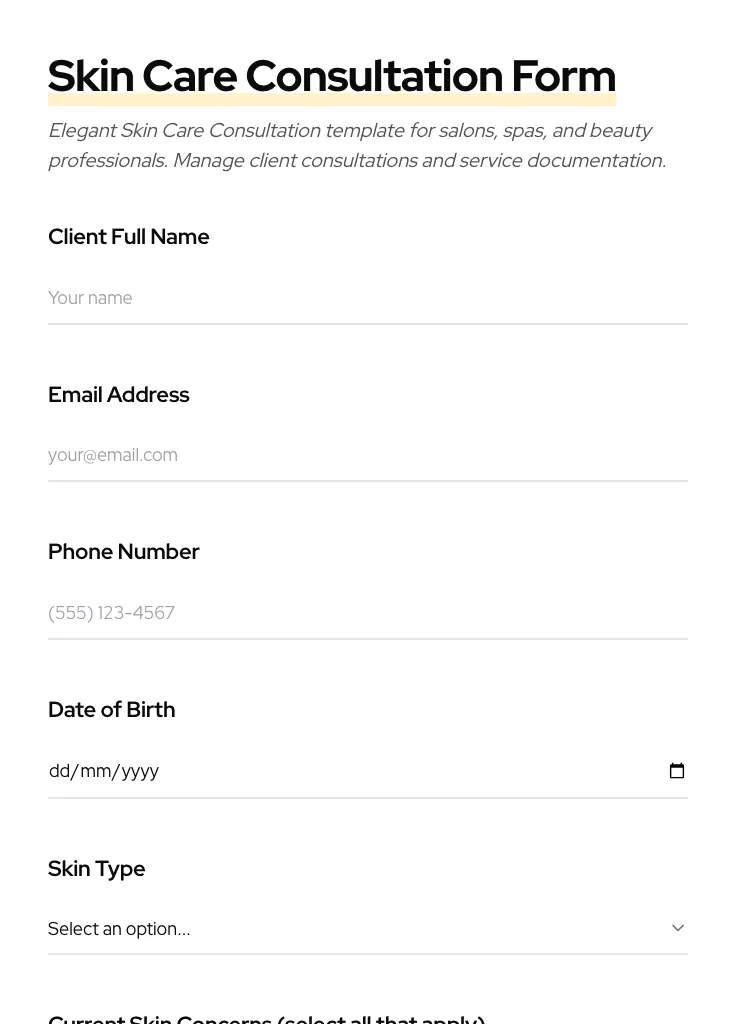Click the 'Client Full Name' label
The image size is (736, 1024).
click(128, 237)
